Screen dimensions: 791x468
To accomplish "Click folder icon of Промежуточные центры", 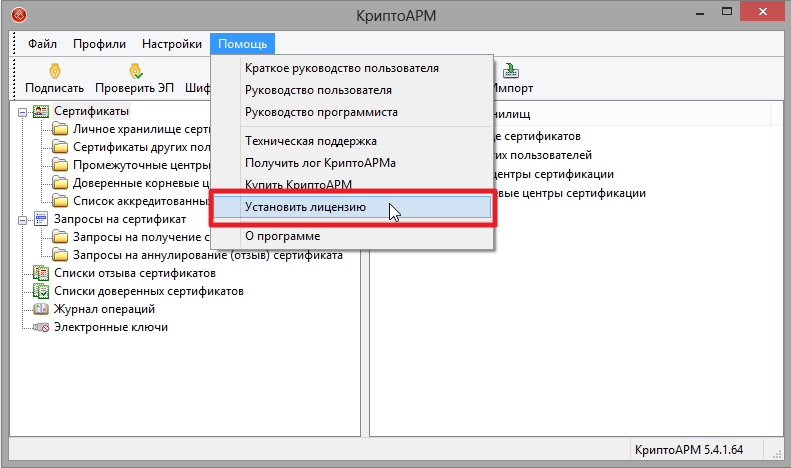I will 61,165.
